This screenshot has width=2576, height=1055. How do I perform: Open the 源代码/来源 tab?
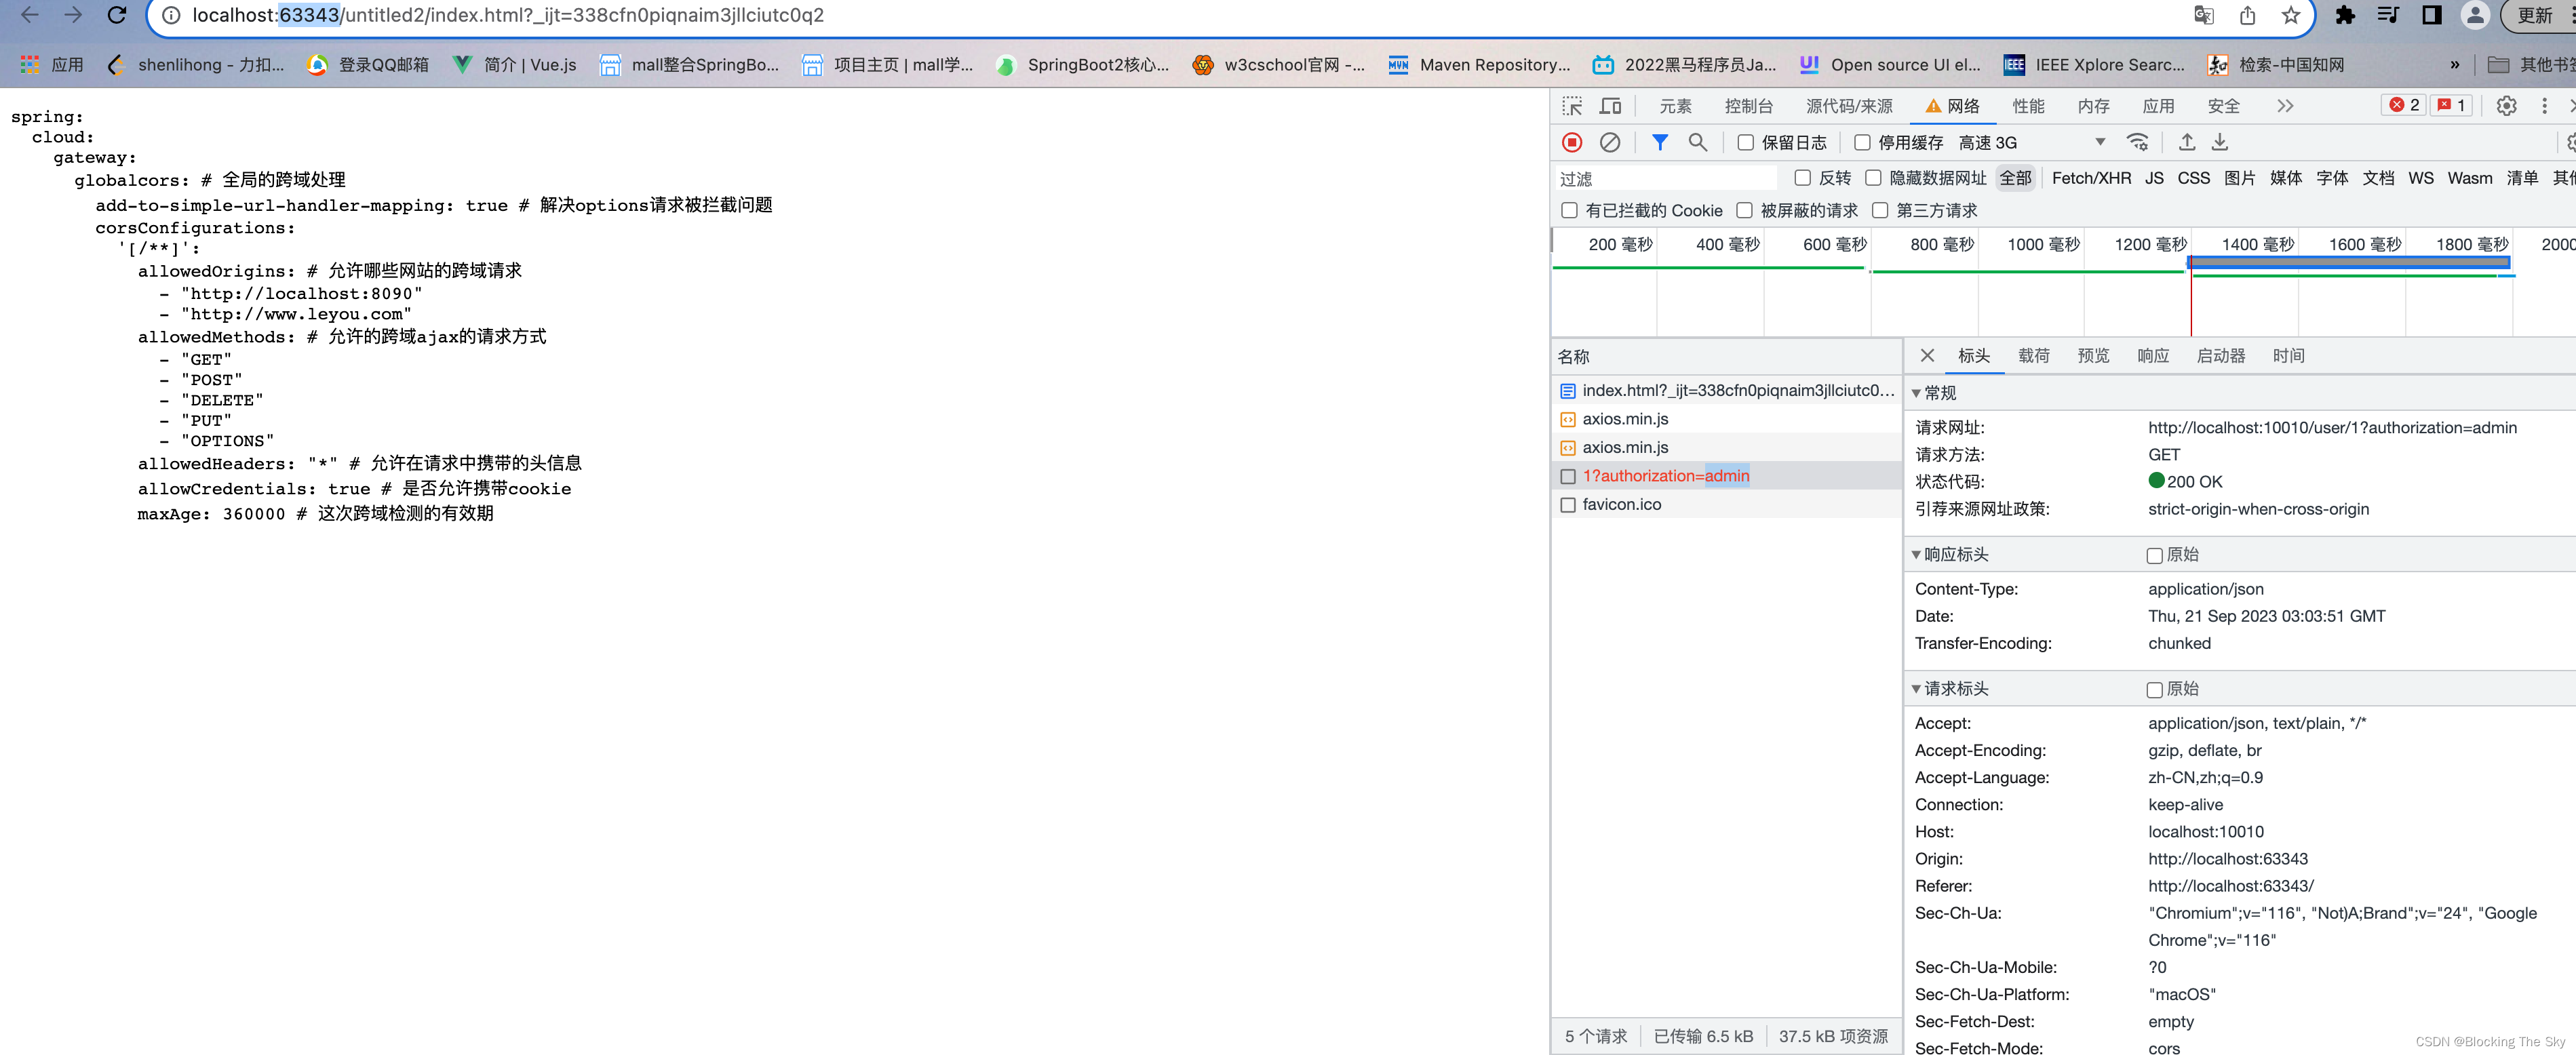(1849, 106)
